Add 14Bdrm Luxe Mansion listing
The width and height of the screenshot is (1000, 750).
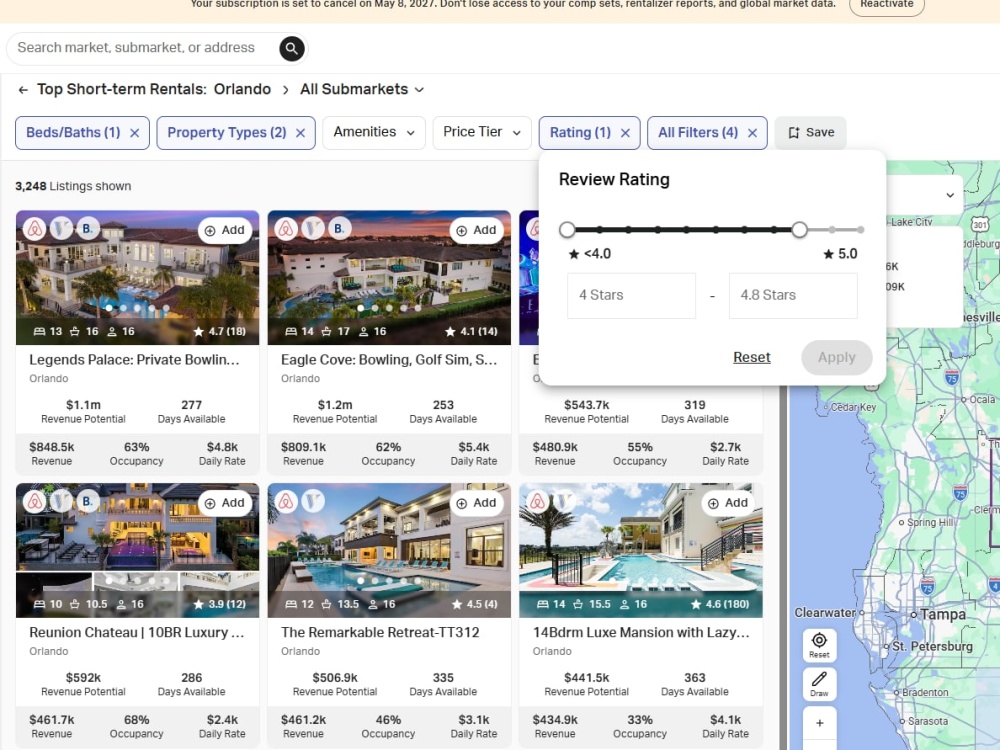pos(728,503)
